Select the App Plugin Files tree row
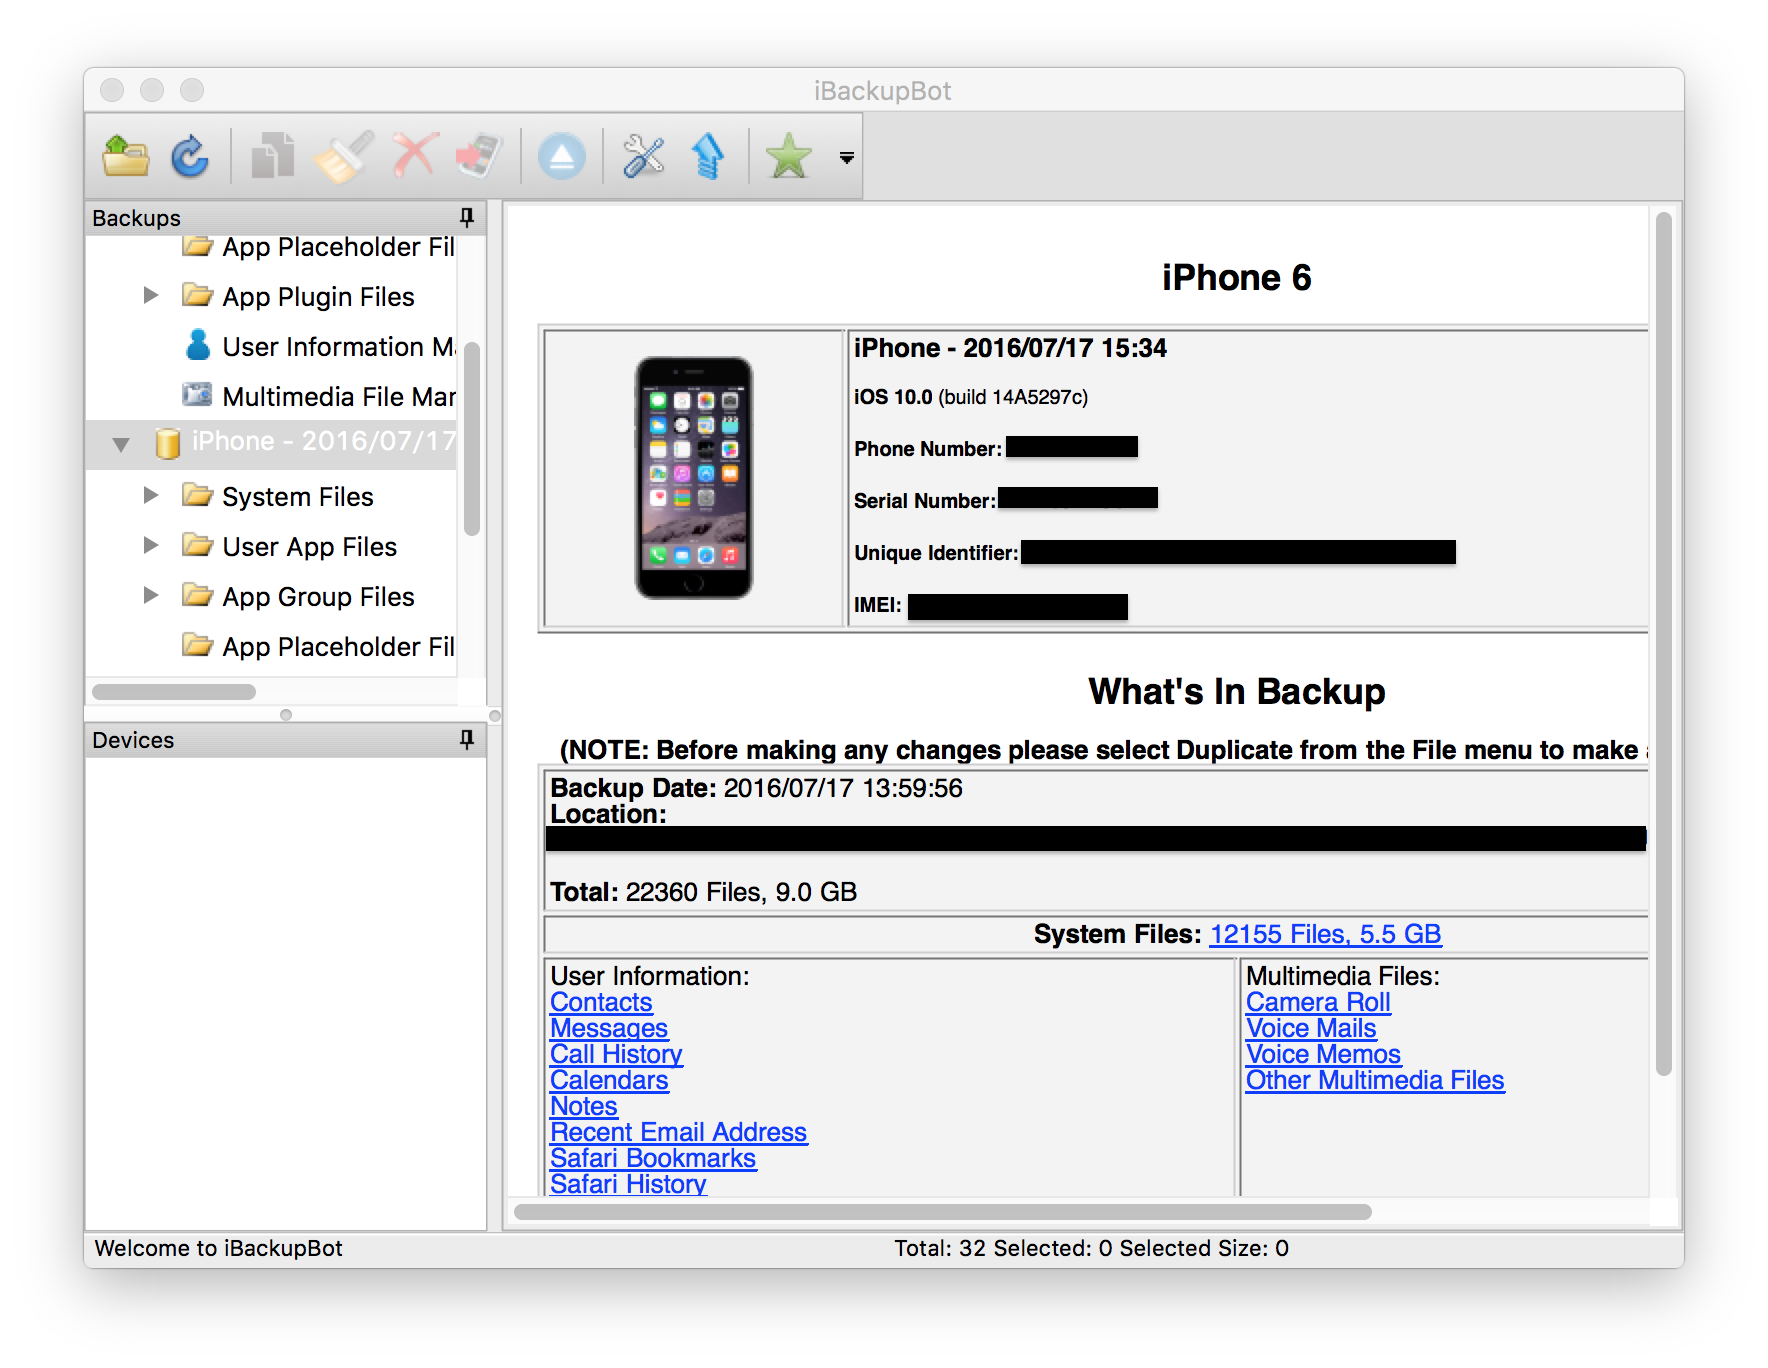 point(272,296)
